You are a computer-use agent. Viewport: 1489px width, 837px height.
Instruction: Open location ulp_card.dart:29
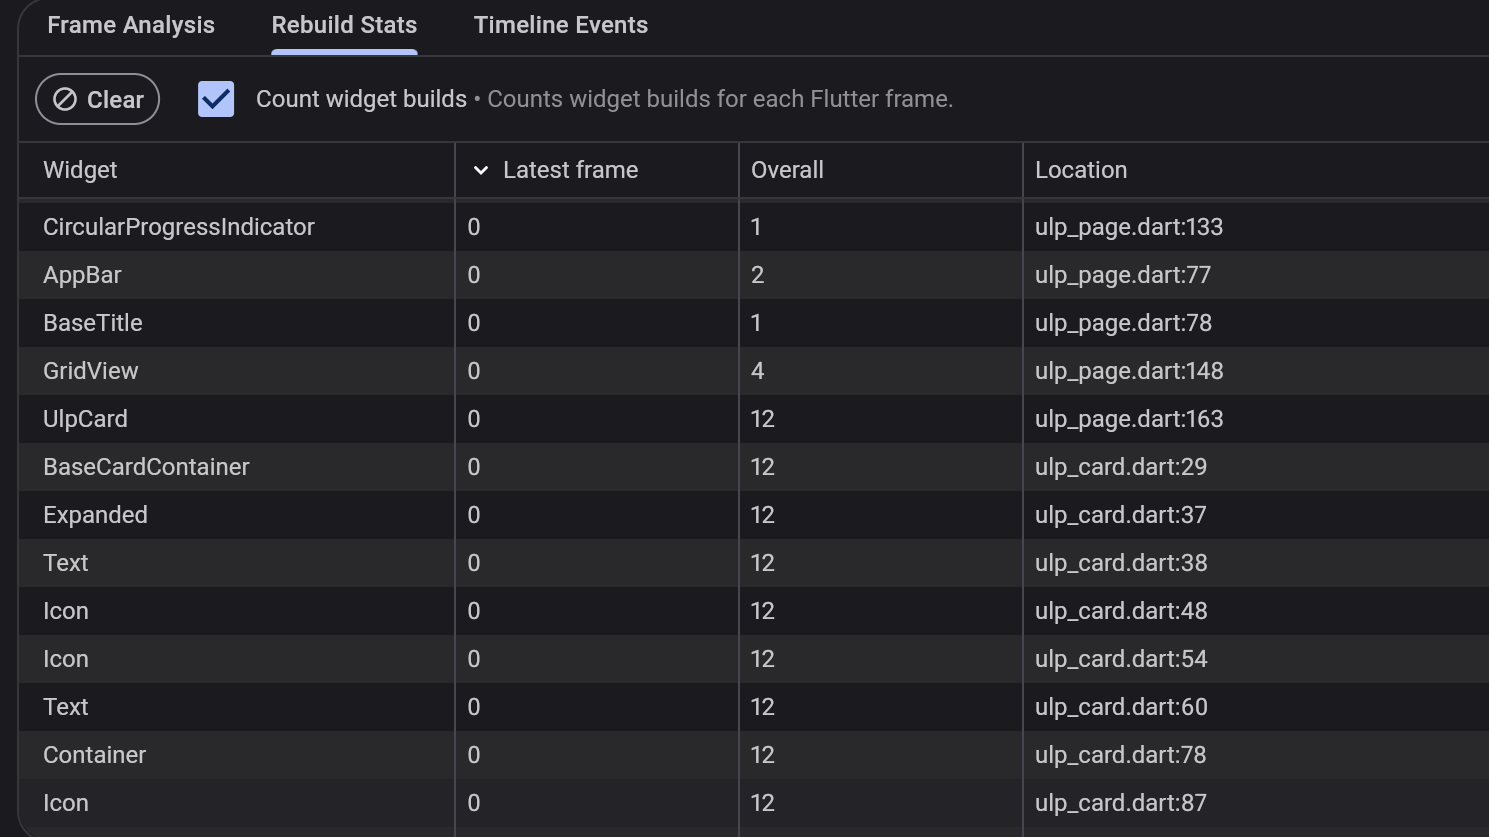[x=1121, y=467]
